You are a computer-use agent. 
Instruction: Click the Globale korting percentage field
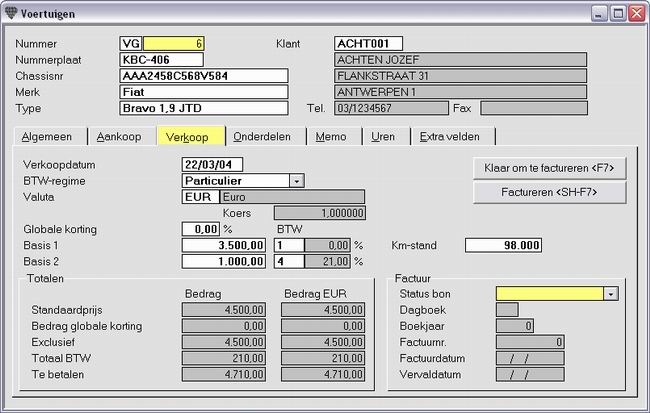click(200, 229)
